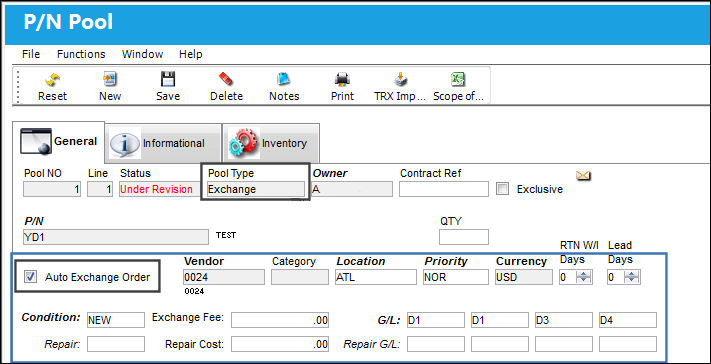Click the Delete eraser icon
Viewport: 711px width, 364px height.
(x=226, y=80)
